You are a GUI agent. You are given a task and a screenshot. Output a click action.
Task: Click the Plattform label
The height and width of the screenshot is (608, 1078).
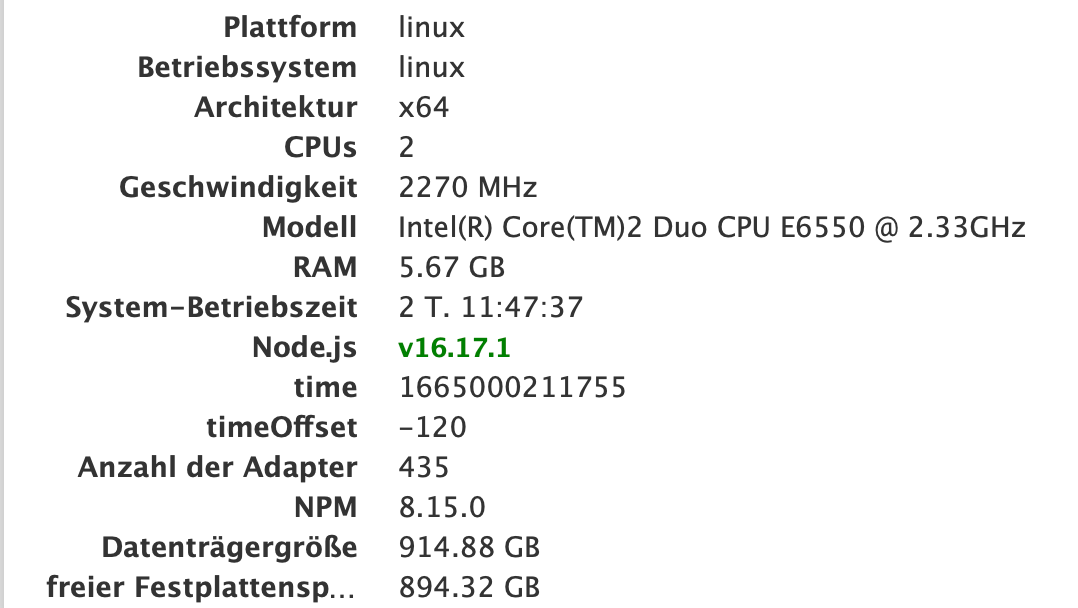(289, 28)
